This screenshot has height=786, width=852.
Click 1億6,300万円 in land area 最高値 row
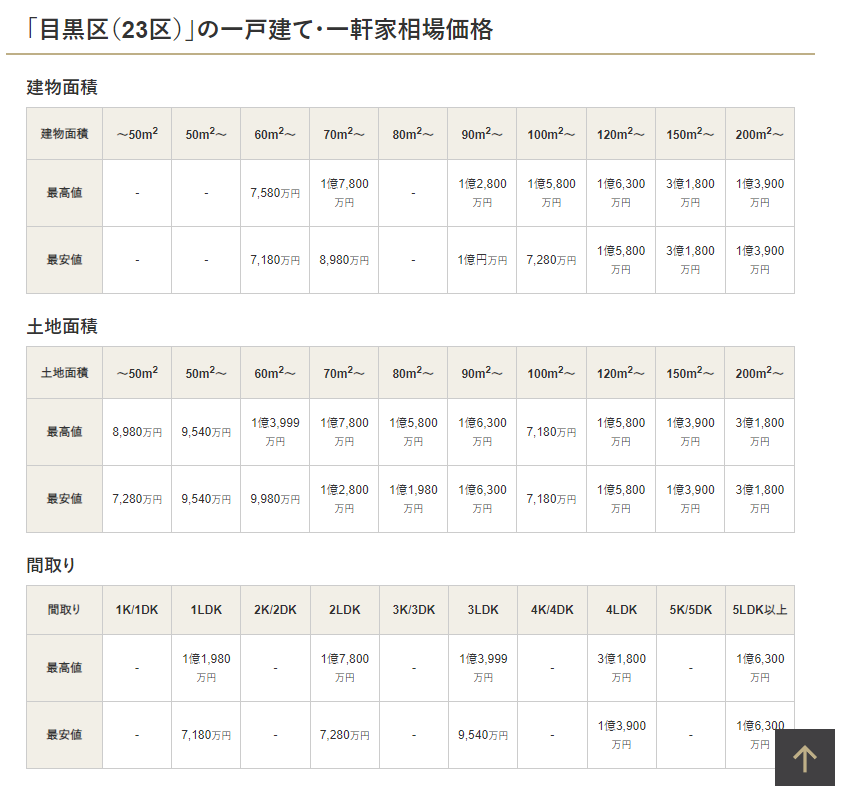[x=482, y=432]
